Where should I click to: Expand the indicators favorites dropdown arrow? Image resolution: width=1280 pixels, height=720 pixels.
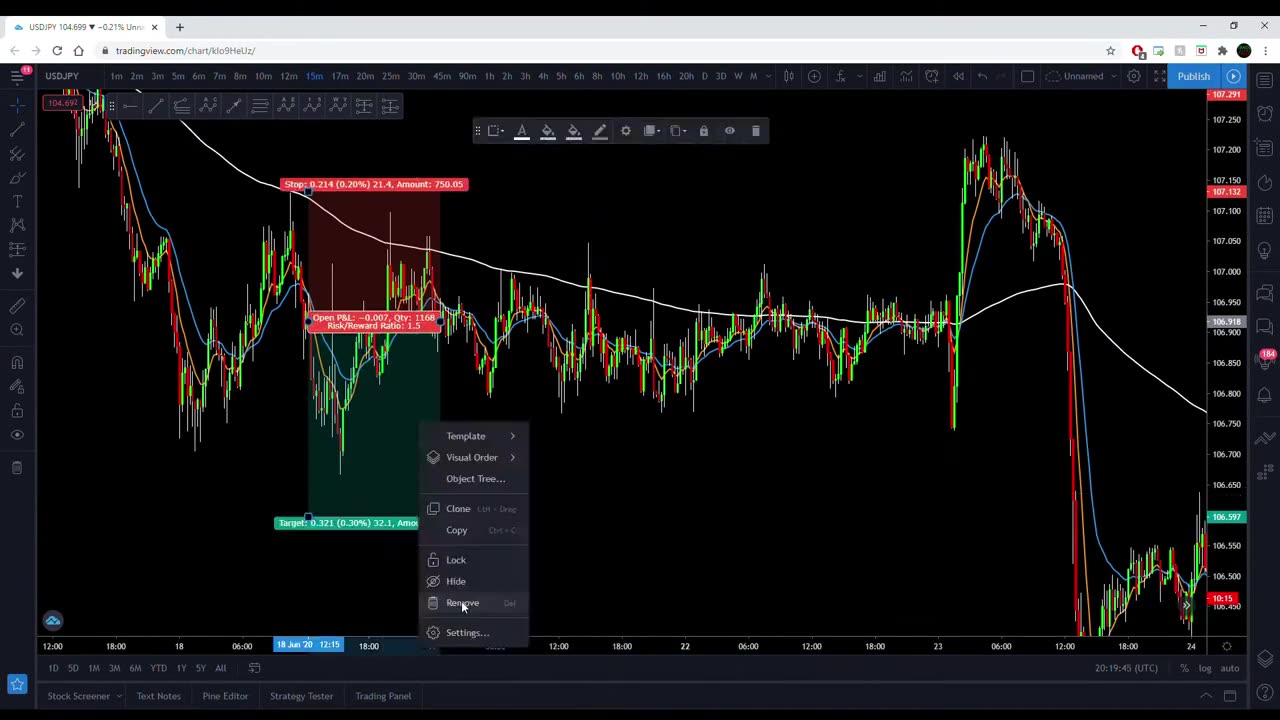[x=859, y=76]
